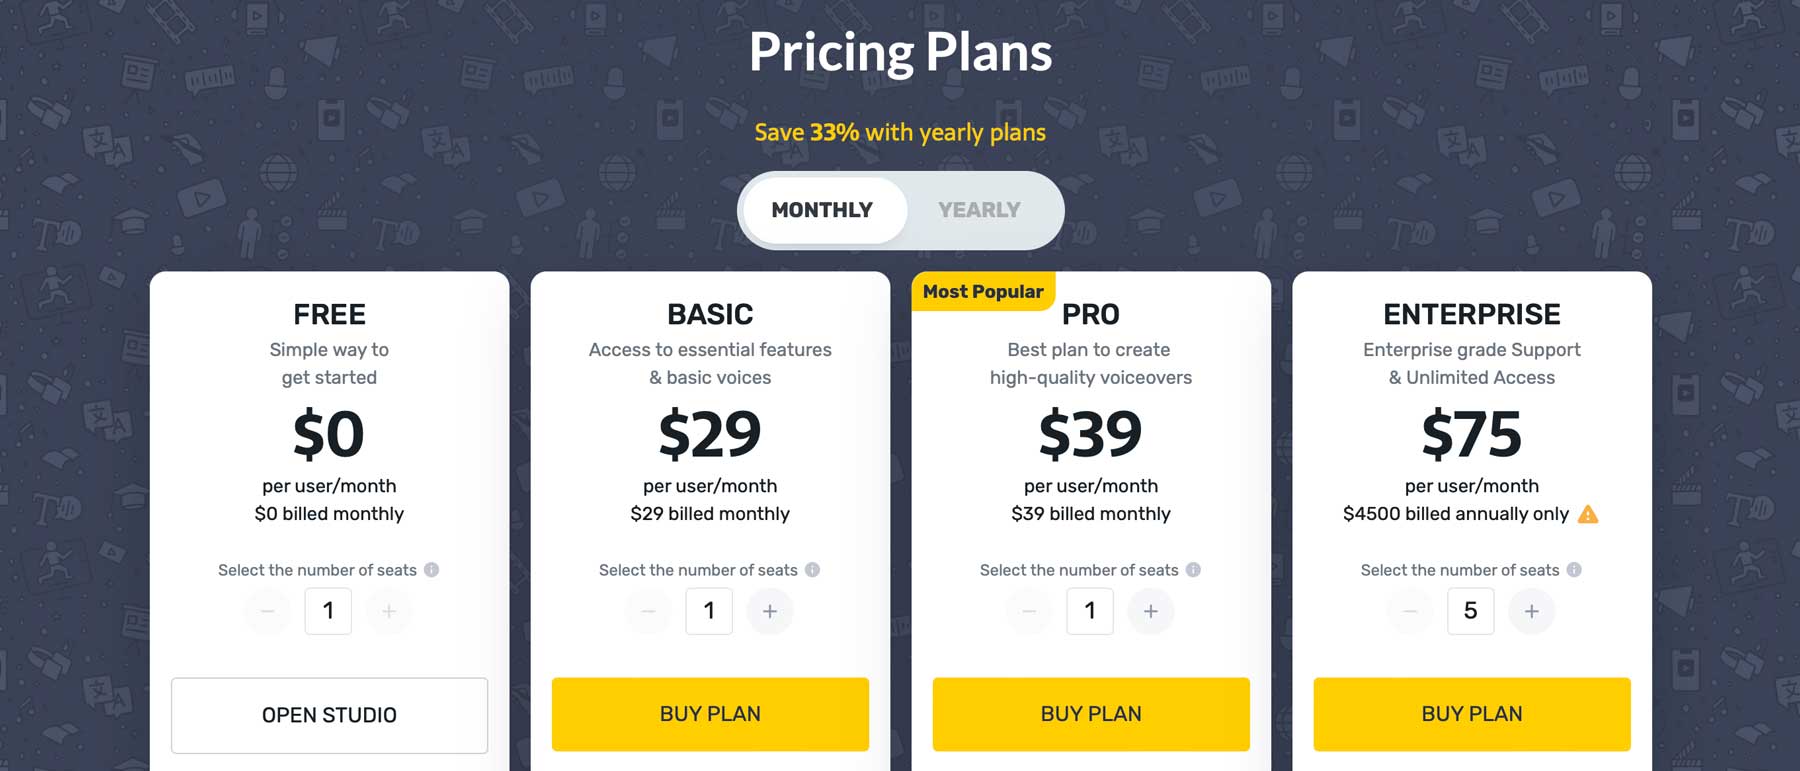Screen dimensions: 1800x771
Task: Open Studio on the Free plan
Action: (x=329, y=715)
